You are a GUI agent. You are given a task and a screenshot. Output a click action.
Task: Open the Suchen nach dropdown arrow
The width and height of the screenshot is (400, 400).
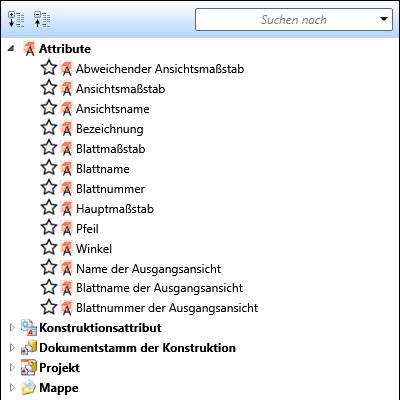click(x=384, y=19)
